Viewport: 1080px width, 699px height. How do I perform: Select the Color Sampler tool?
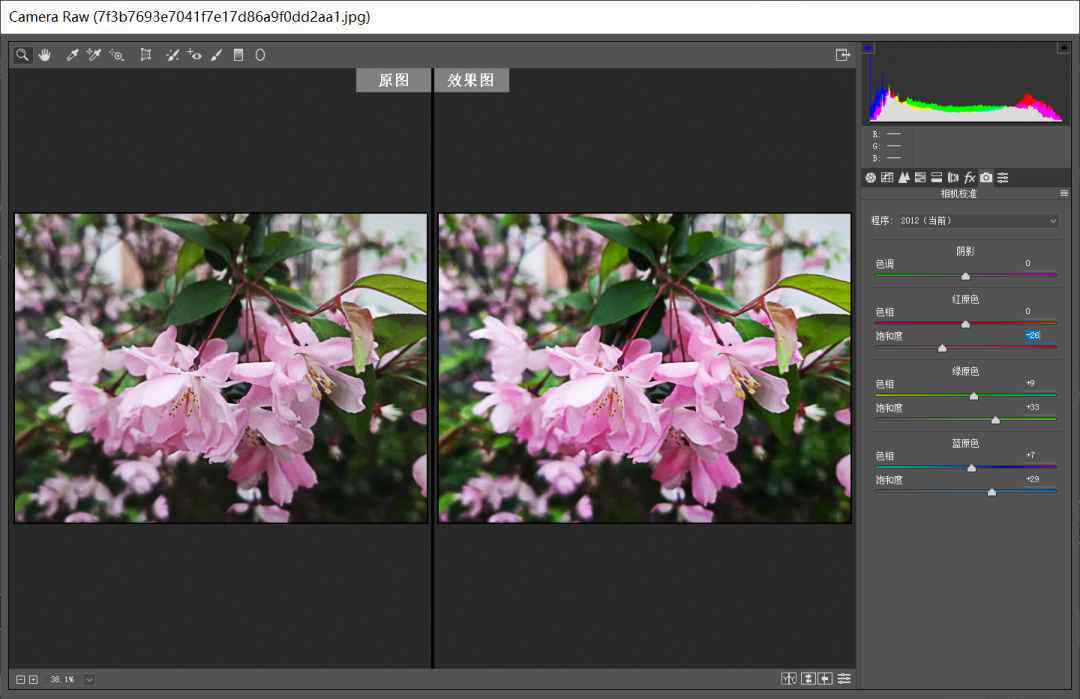(x=94, y=55)
